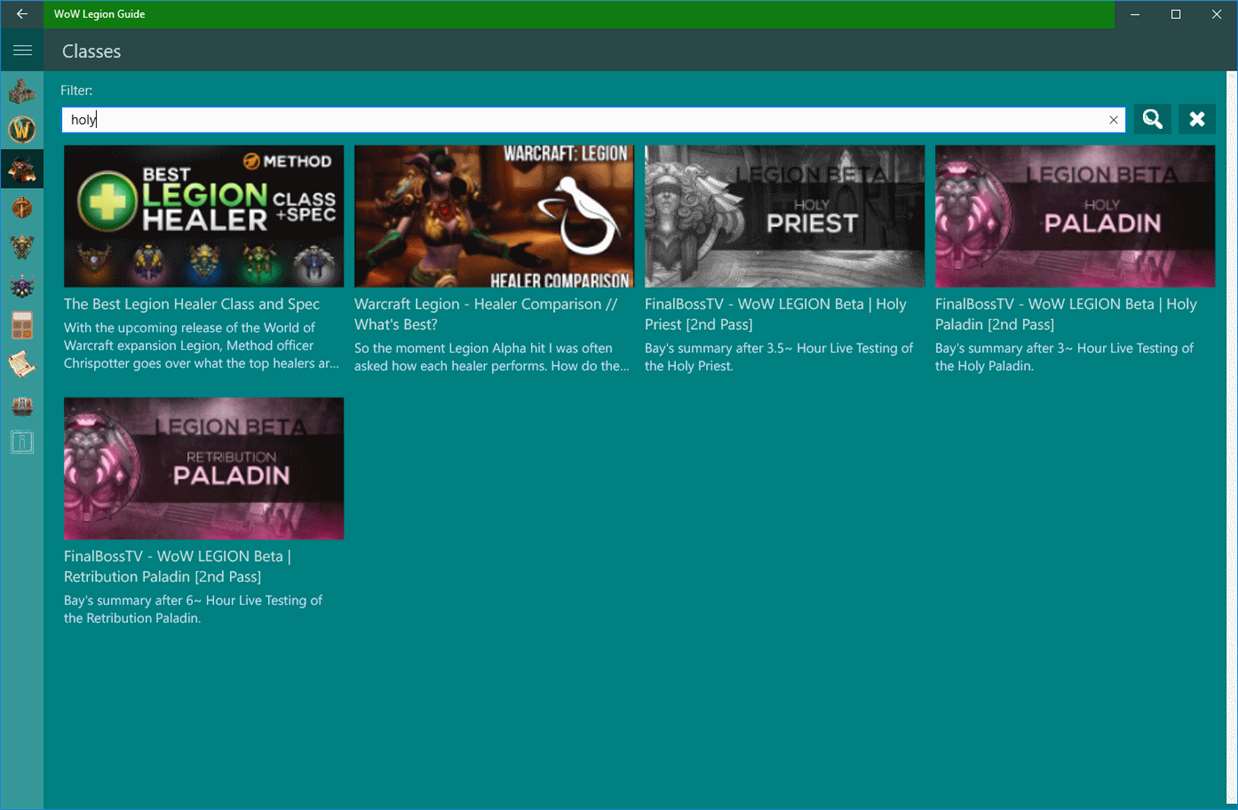Click the magnifier search button
The width and height of the screenshot is (1238, 810).
pos(1152,119)
